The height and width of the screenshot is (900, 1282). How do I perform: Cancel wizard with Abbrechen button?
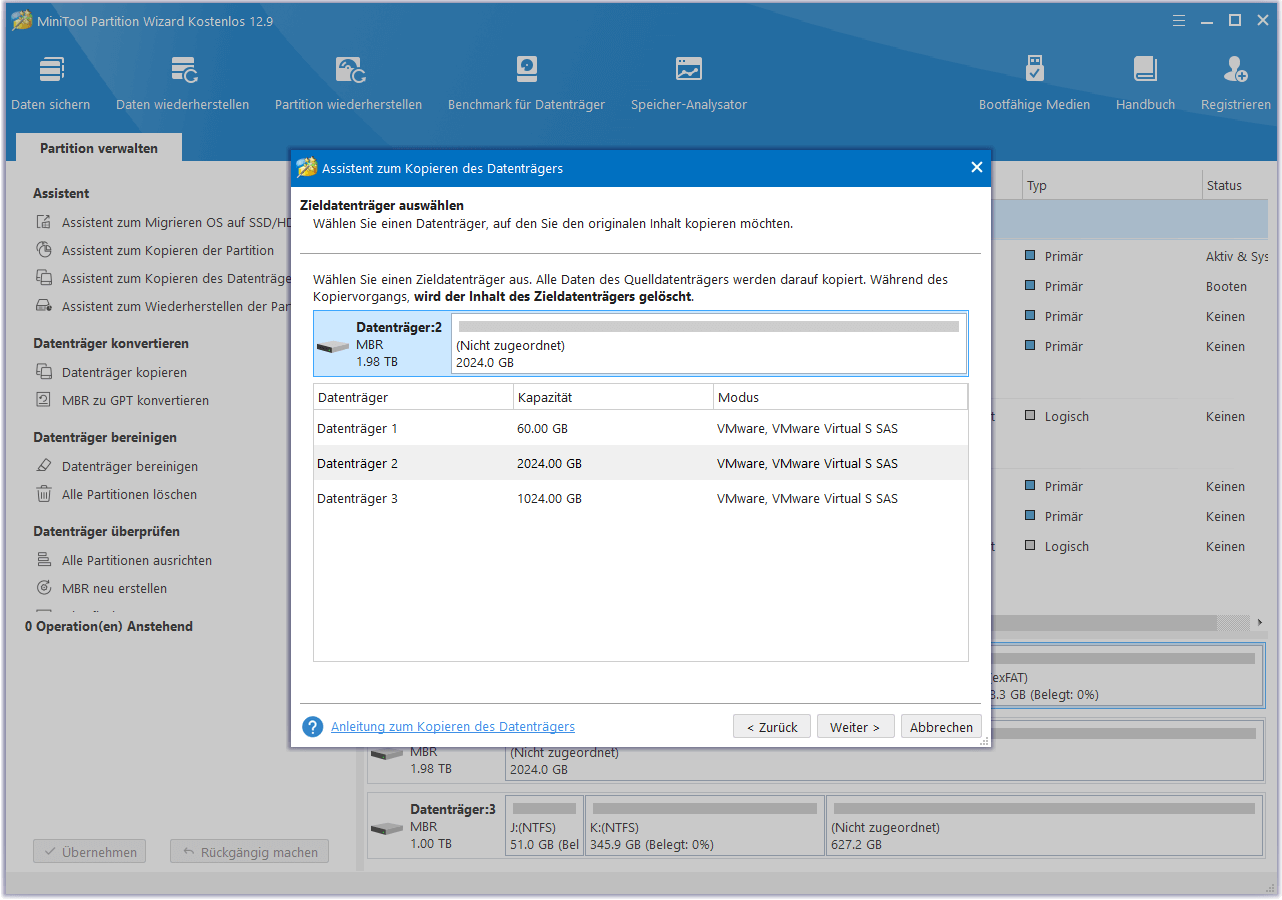(941, 727)
